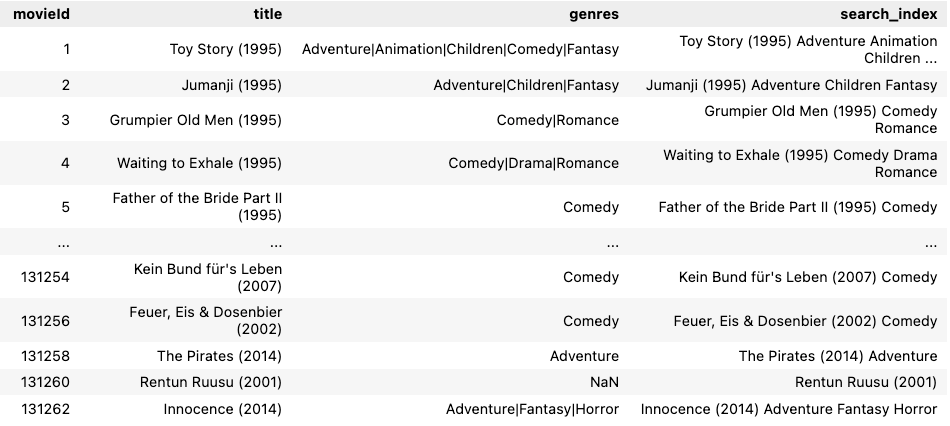
Task: Select the "Kein Bund für's Leben (2007)" title cell
Action: [208, 277]
